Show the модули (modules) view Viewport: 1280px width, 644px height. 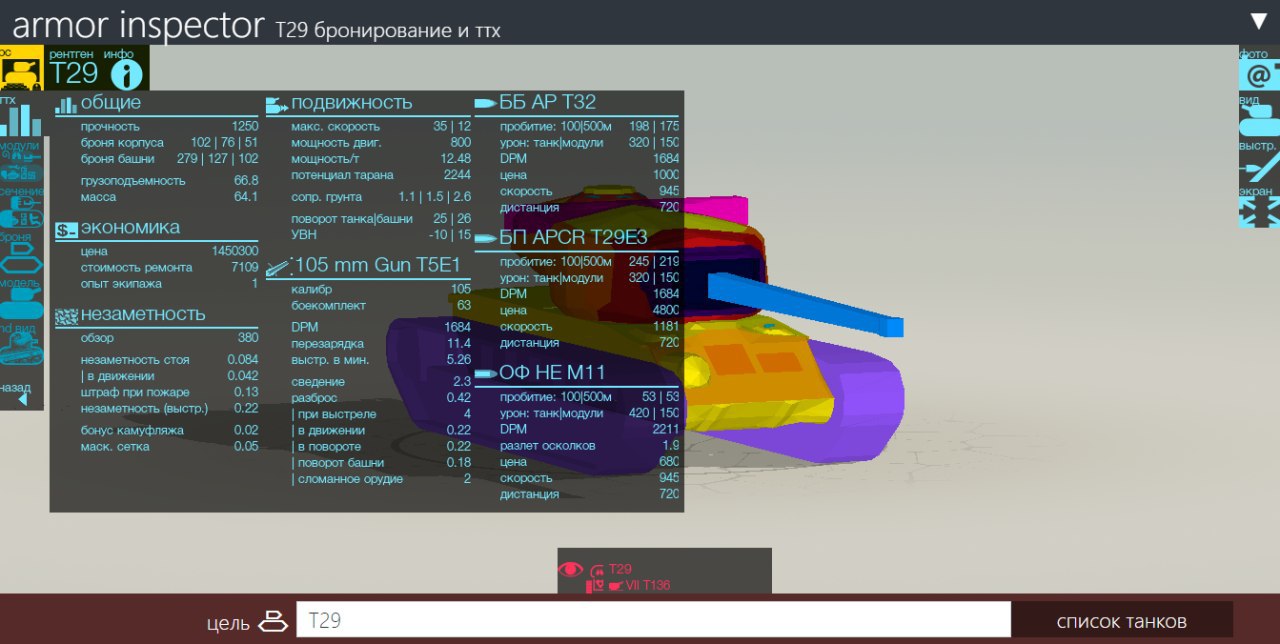20,166
